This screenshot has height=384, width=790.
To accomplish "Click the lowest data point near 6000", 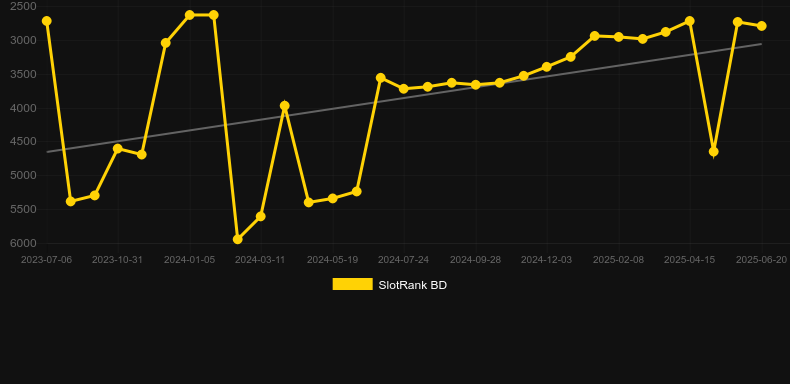I will point(238,239).
